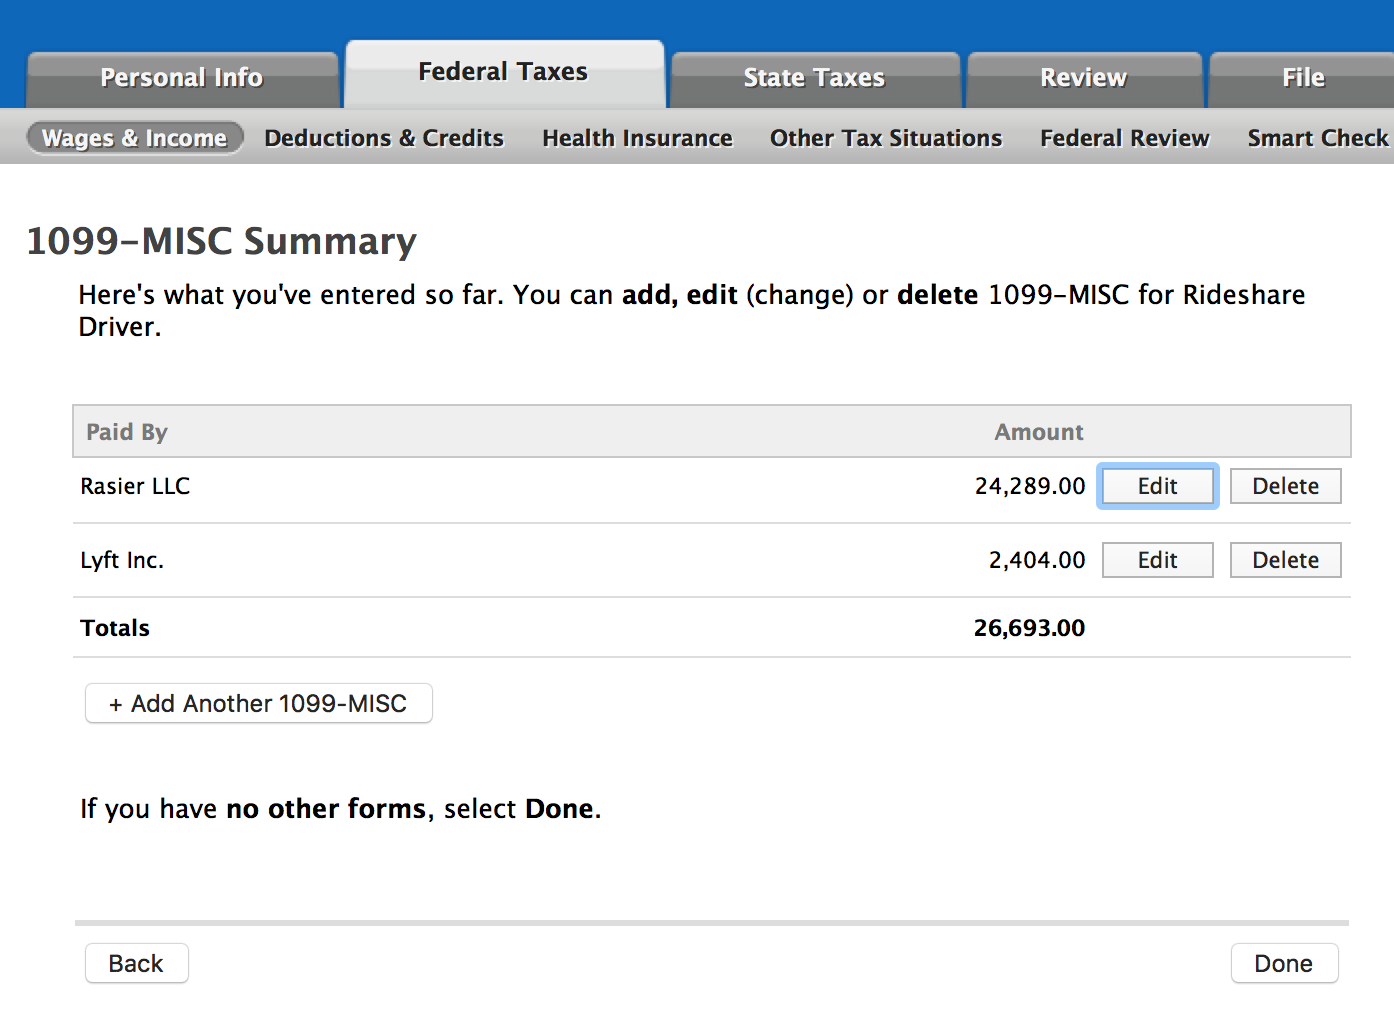This screenshot has width=1394, height=1016.
Task: Delete the Lyft Inc. entry
Action: (x=1285, y=560)
